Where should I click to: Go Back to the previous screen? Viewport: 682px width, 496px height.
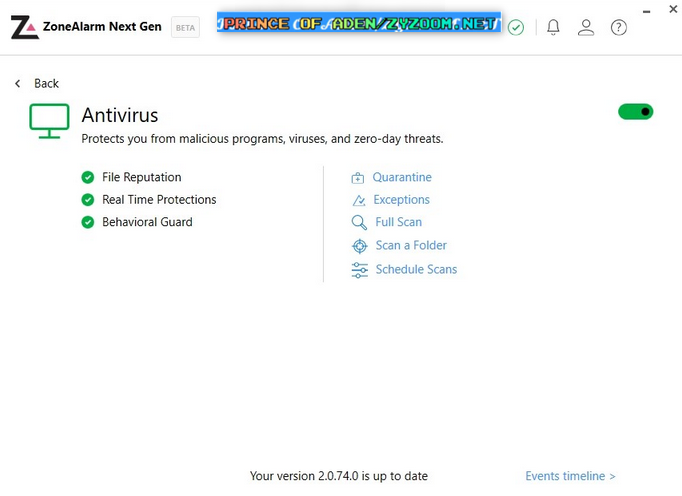[47, 83]
